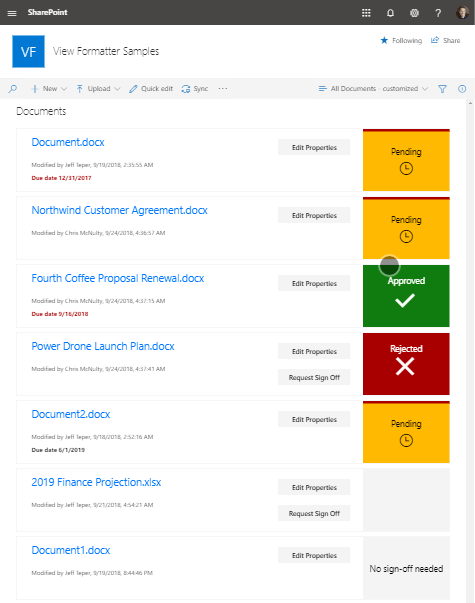
Task: Switch view via All Documents dropdown
Action: click(x=373, y=89)
